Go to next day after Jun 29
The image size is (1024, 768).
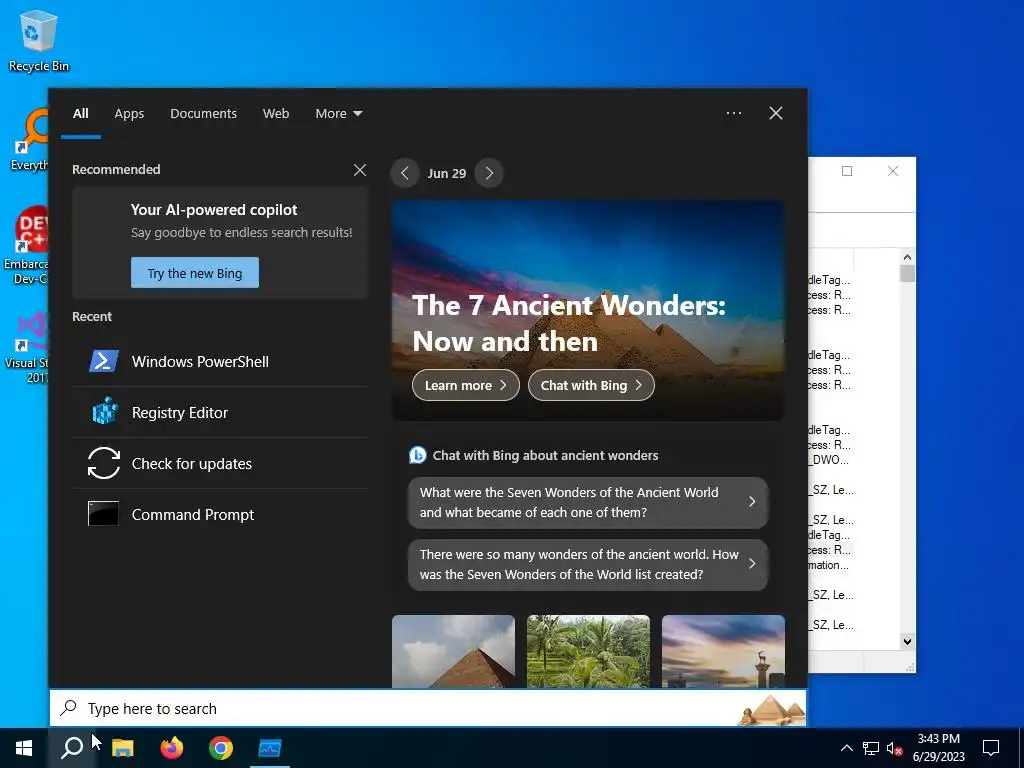(489, 173)
